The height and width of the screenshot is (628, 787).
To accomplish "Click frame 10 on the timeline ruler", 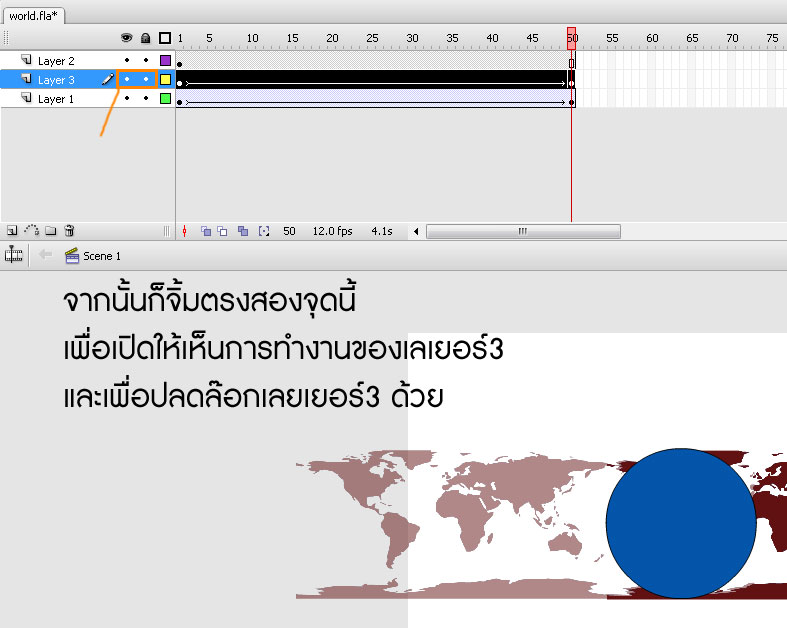I will pyautogui.click(x=252, y=38).
